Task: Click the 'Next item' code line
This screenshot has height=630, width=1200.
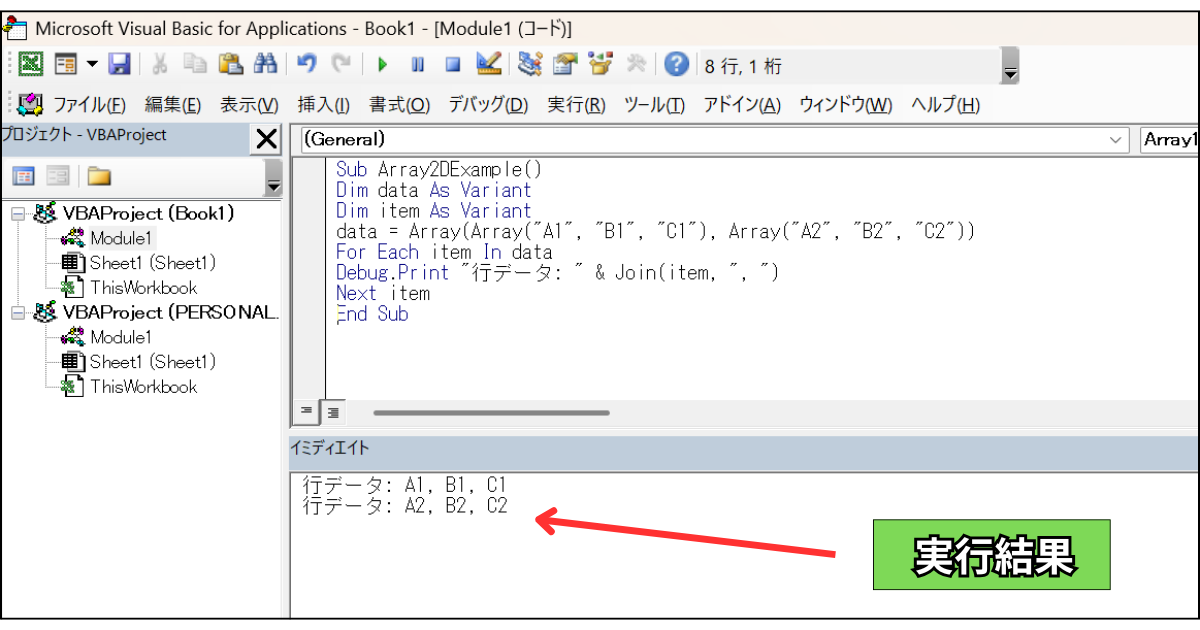Action: (382, 293)
